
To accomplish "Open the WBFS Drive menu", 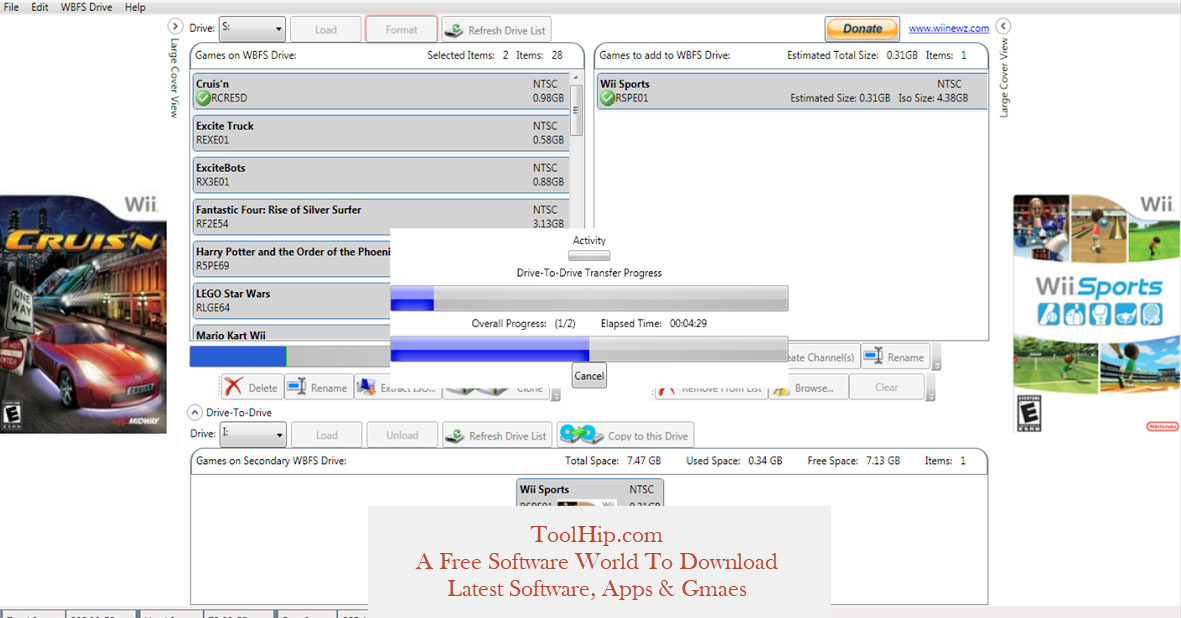I will click(x=87, y=7).
